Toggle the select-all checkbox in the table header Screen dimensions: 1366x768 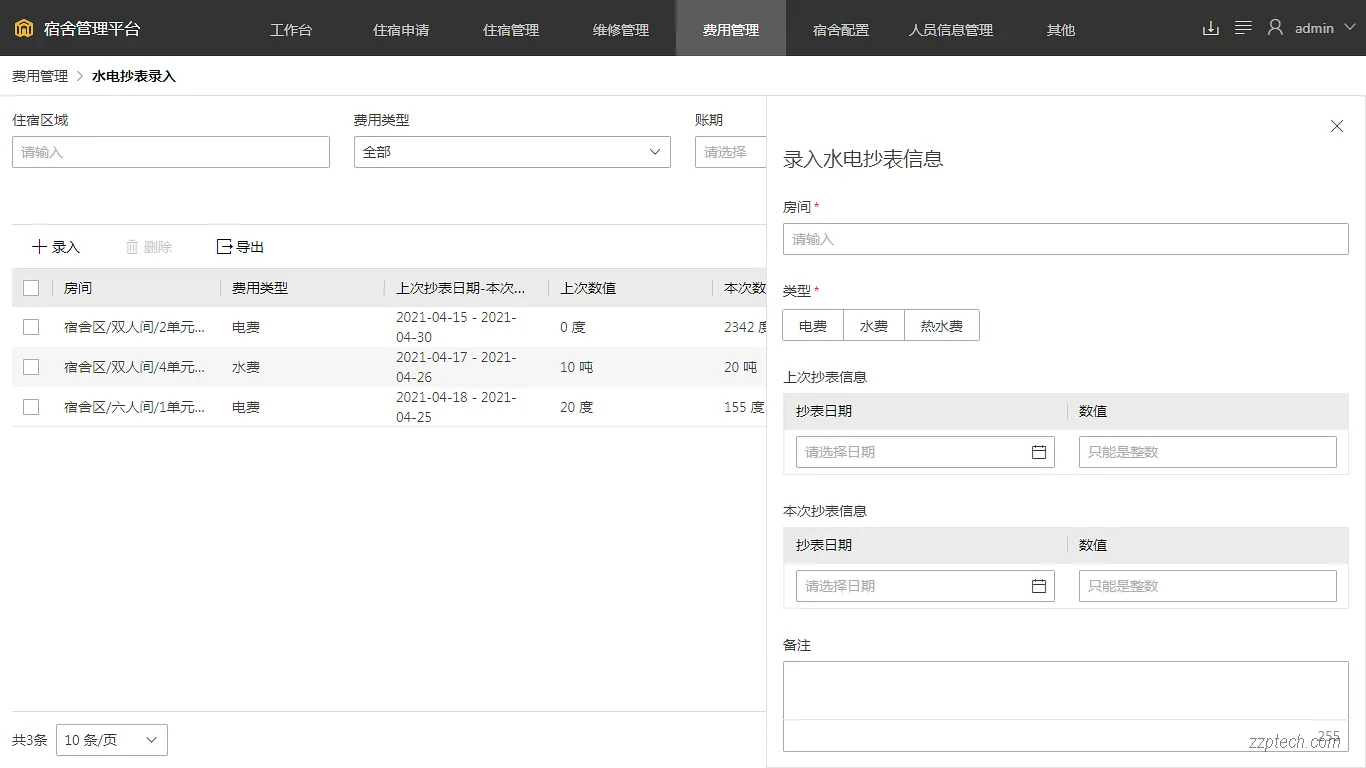tap(30, 287)
